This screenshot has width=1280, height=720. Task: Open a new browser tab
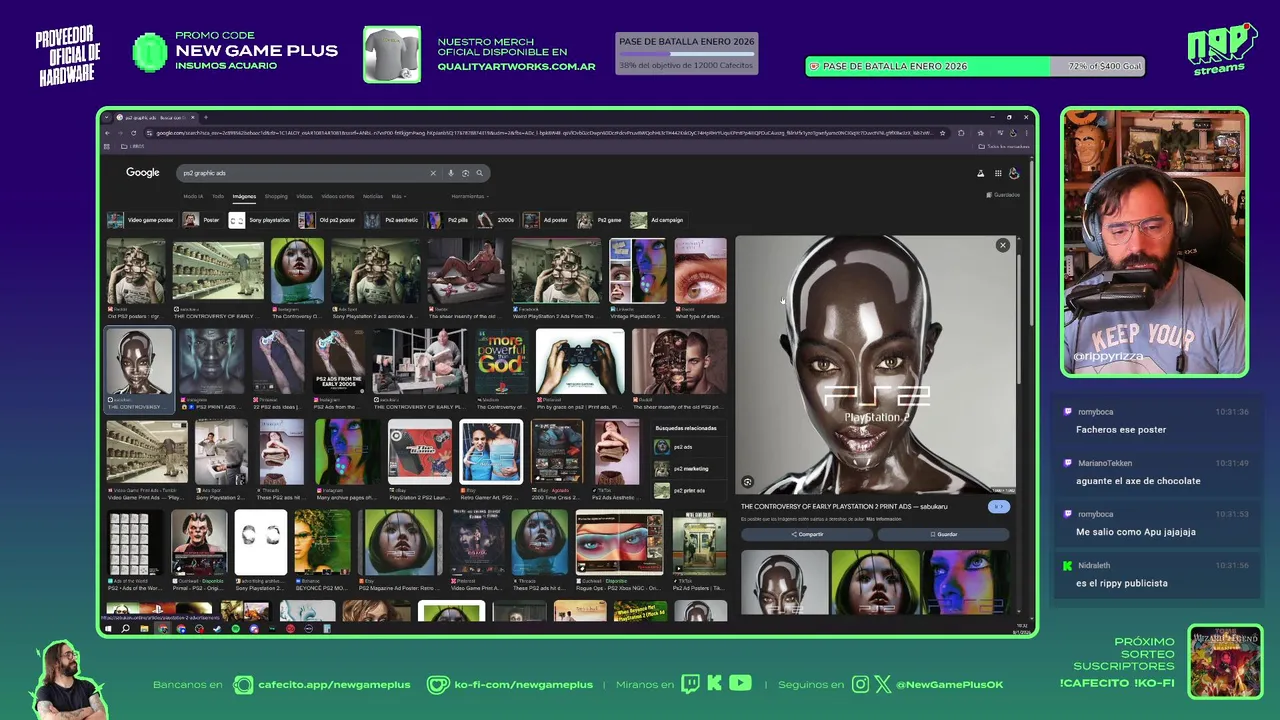[x=205, y=117]
